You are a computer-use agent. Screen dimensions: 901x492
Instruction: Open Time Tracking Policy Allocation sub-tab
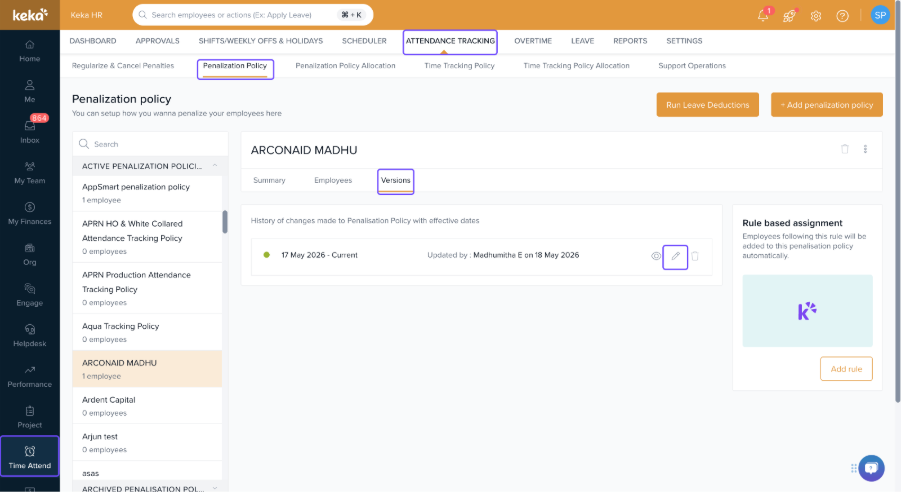576,66
